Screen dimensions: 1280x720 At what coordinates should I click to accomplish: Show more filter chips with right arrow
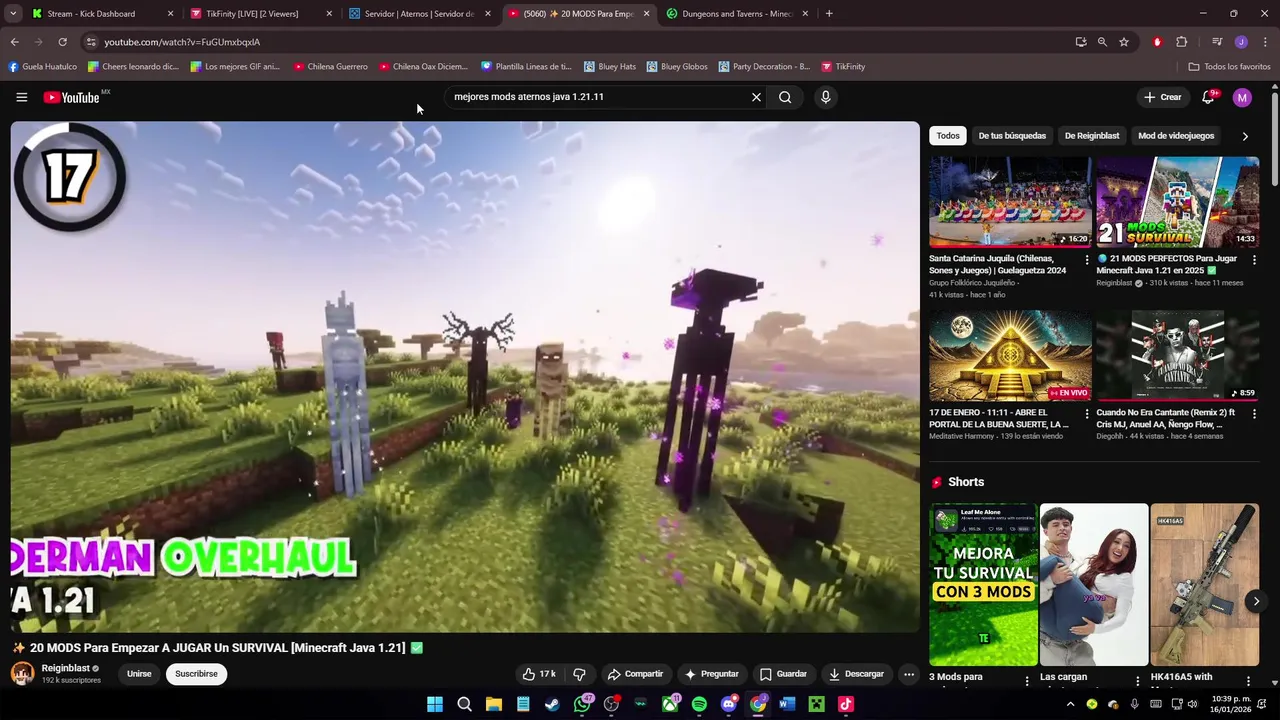[x=1245, y=136]
